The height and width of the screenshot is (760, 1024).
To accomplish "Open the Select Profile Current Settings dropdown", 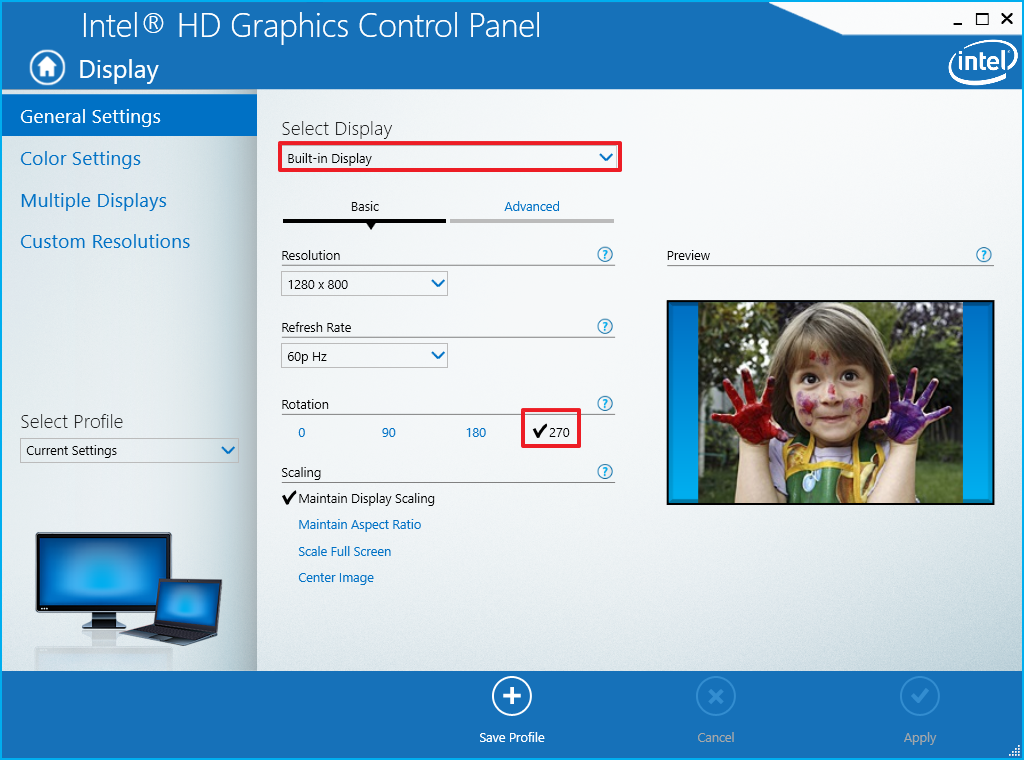I will [129, 451].
